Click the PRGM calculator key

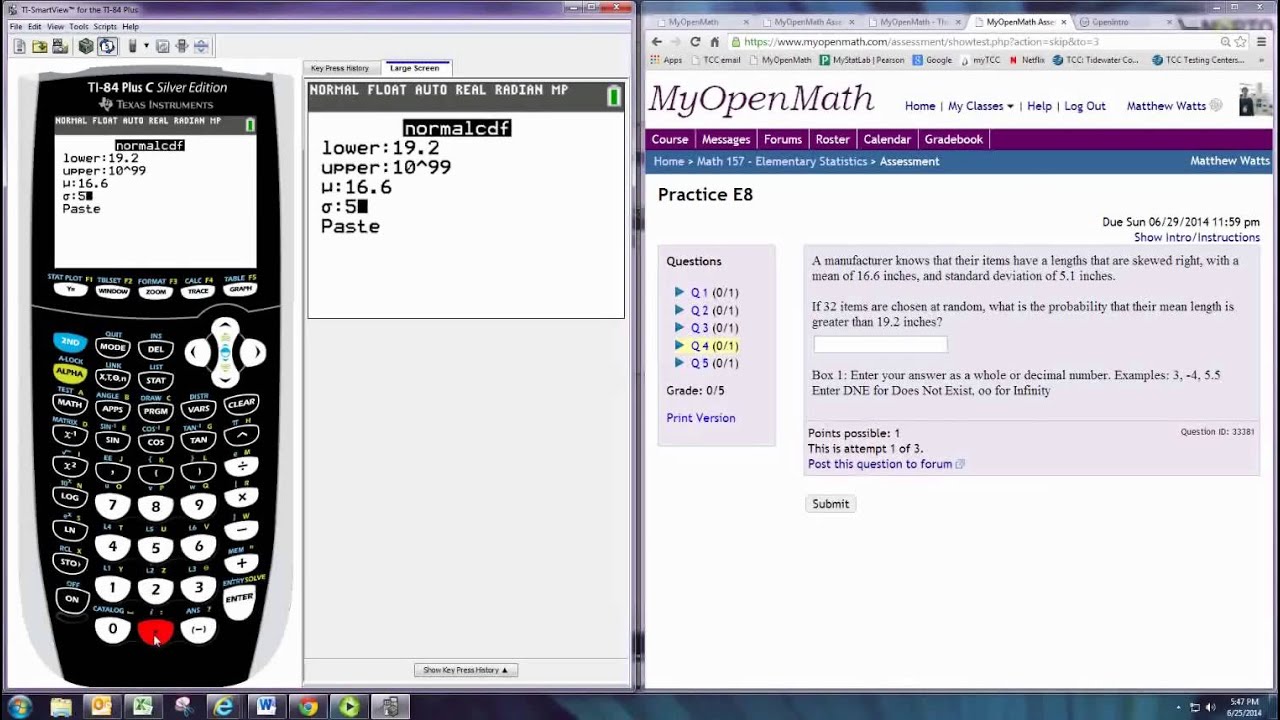pyautogui.click(x=156, y=411)
